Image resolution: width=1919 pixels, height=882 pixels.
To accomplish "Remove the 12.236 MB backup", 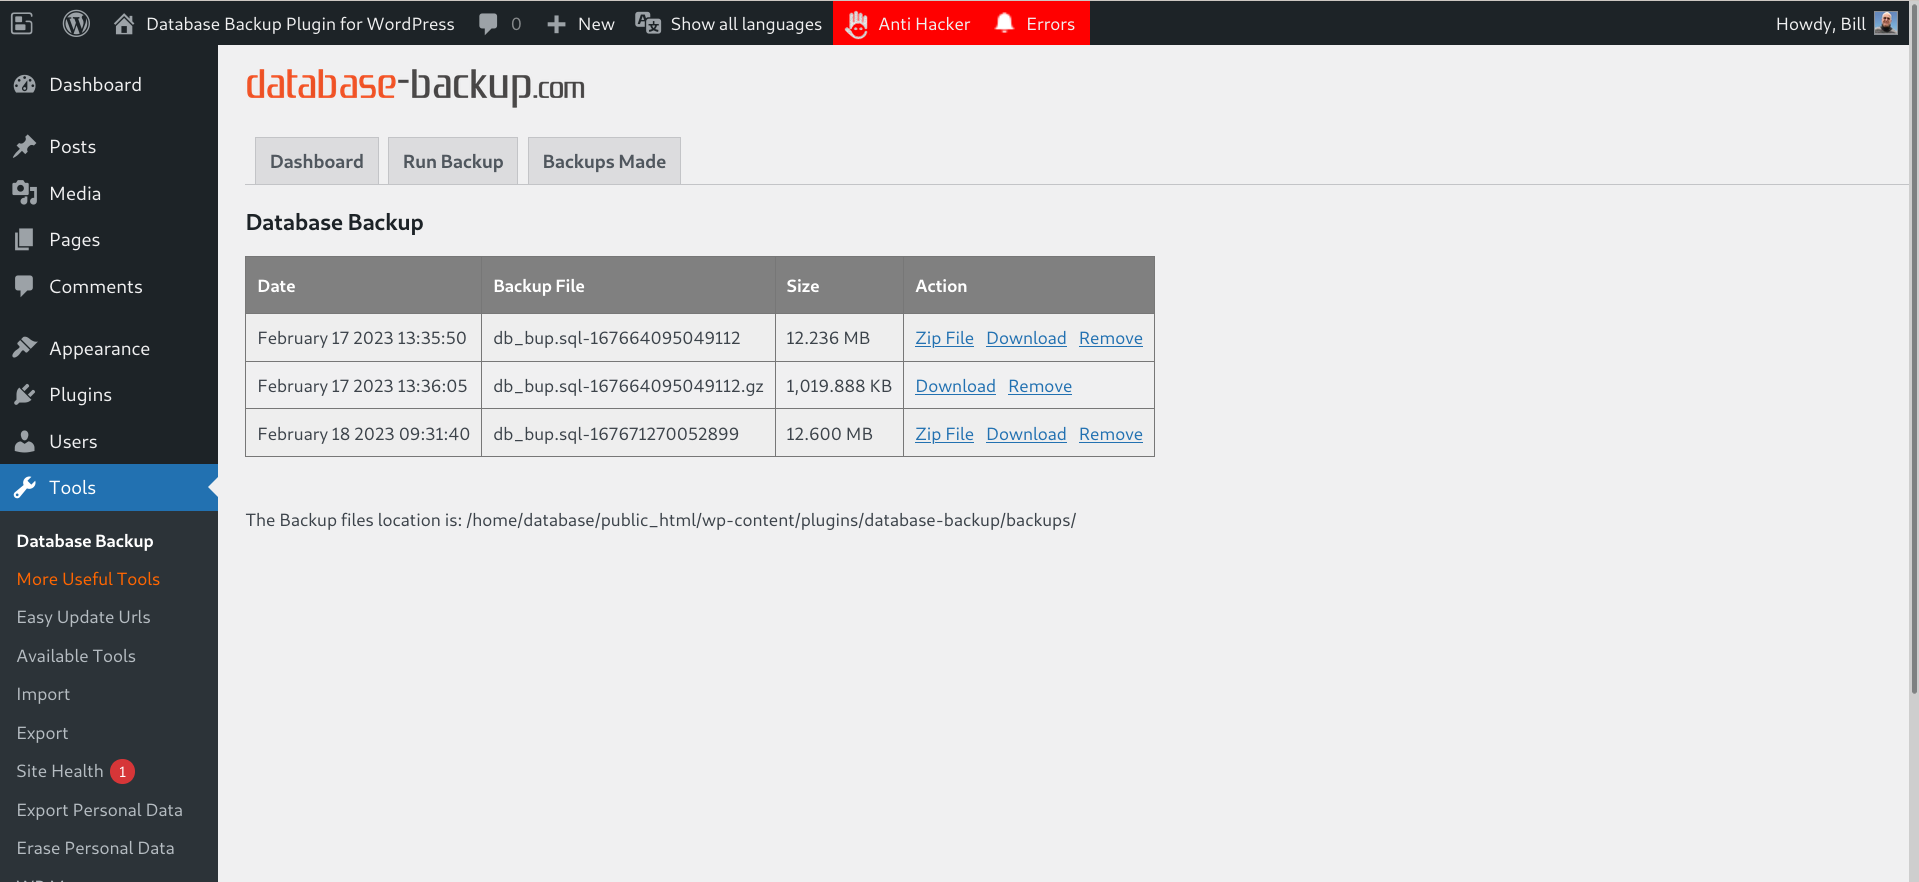I will [1110, 339].
